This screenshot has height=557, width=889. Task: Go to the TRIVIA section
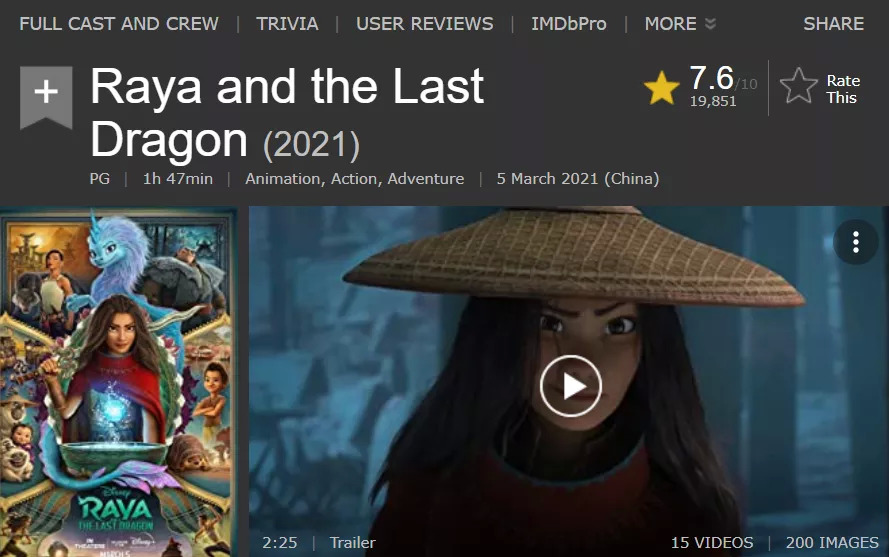(x=287, y=24)
